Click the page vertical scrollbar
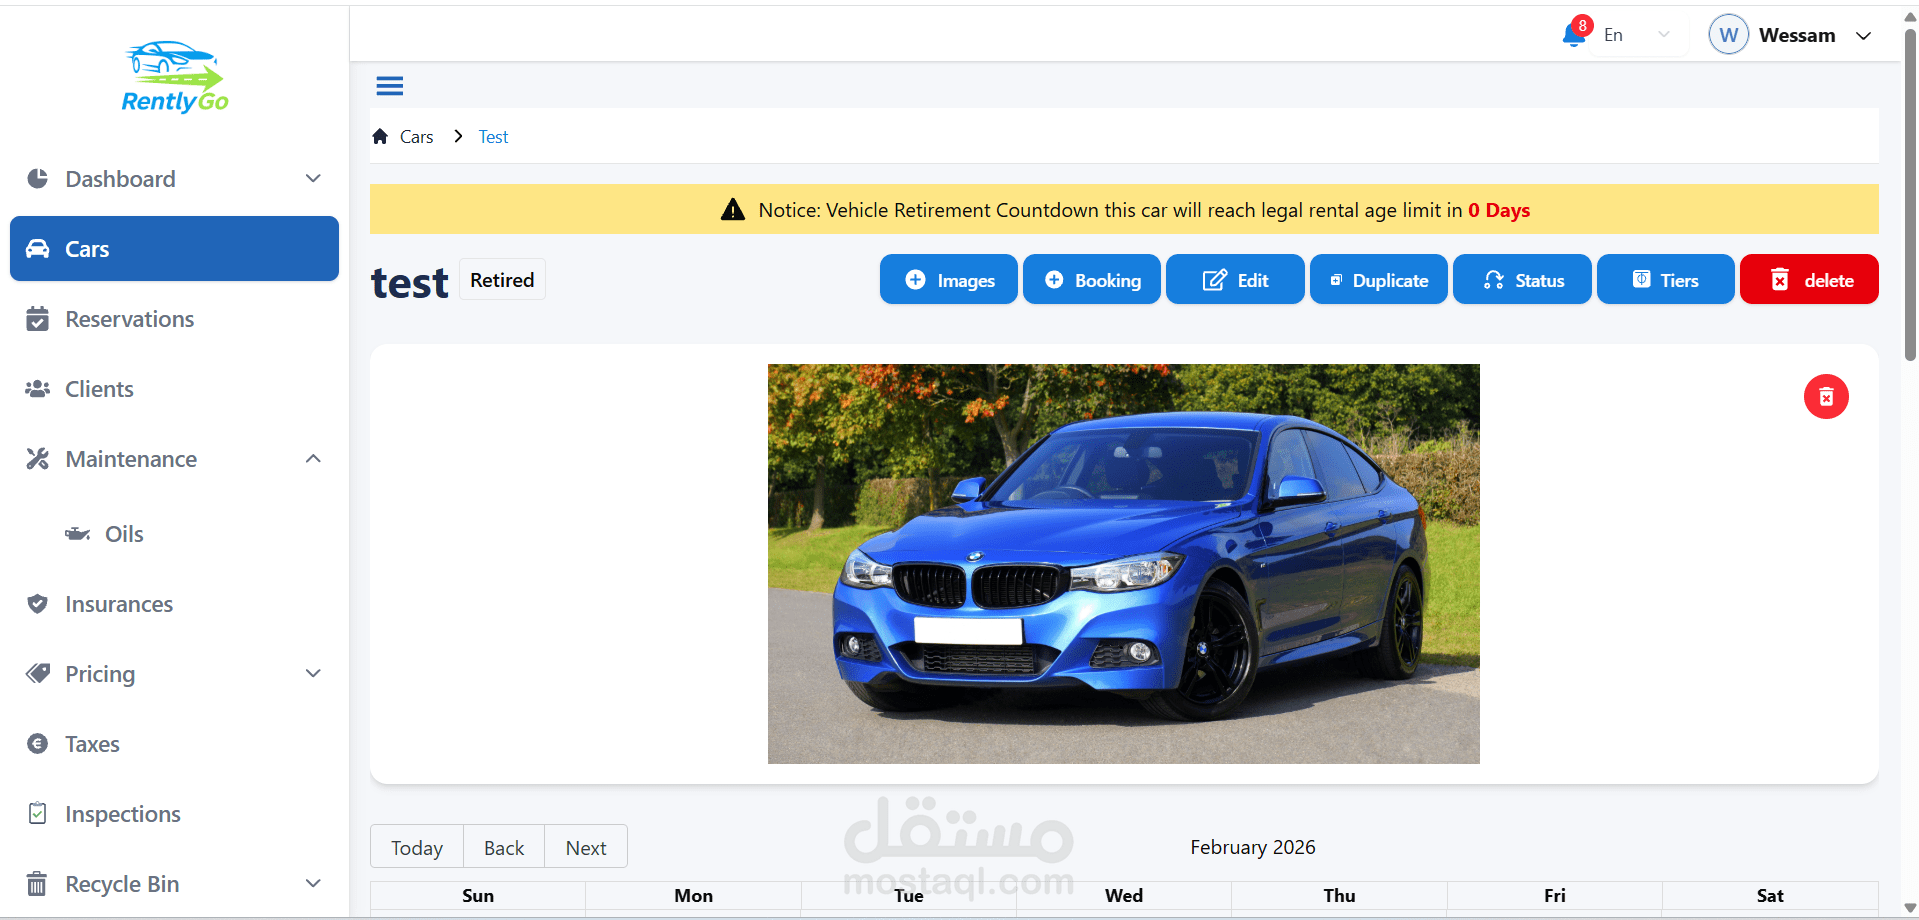Screen dimensions: 1919x920 pyautogui.click(x=1910, y=195)
